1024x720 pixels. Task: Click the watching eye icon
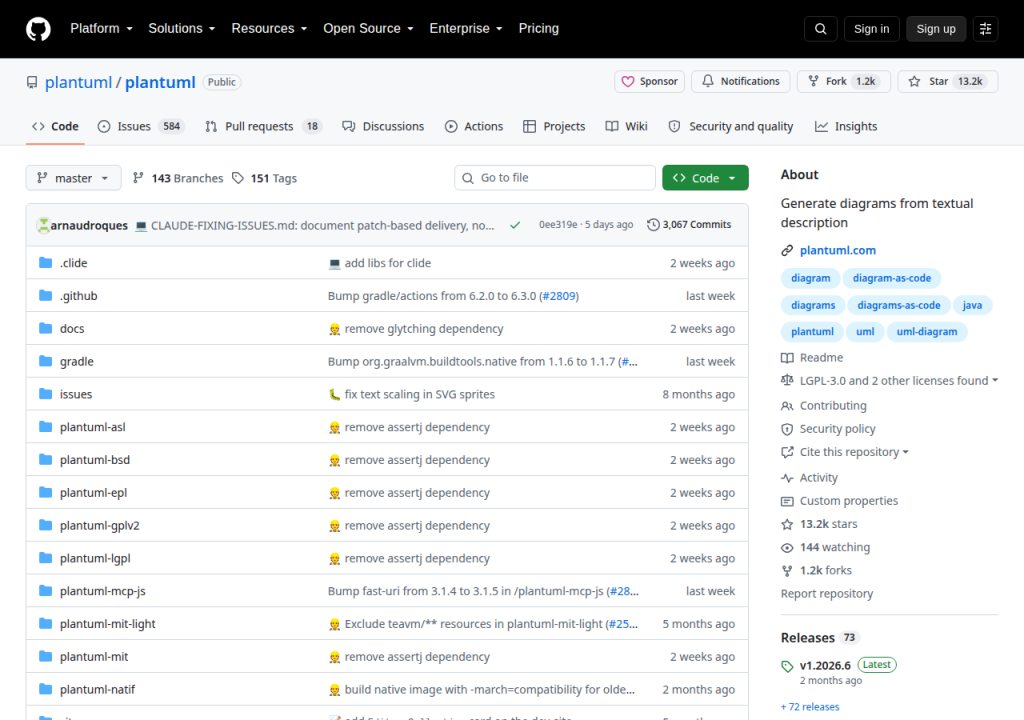point(787,548)
